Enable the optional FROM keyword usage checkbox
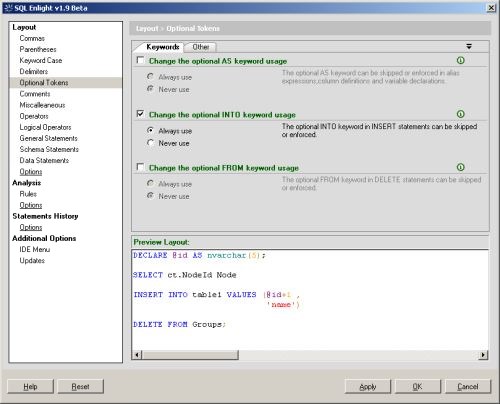The image size is (500, 404). coord(140,167)
